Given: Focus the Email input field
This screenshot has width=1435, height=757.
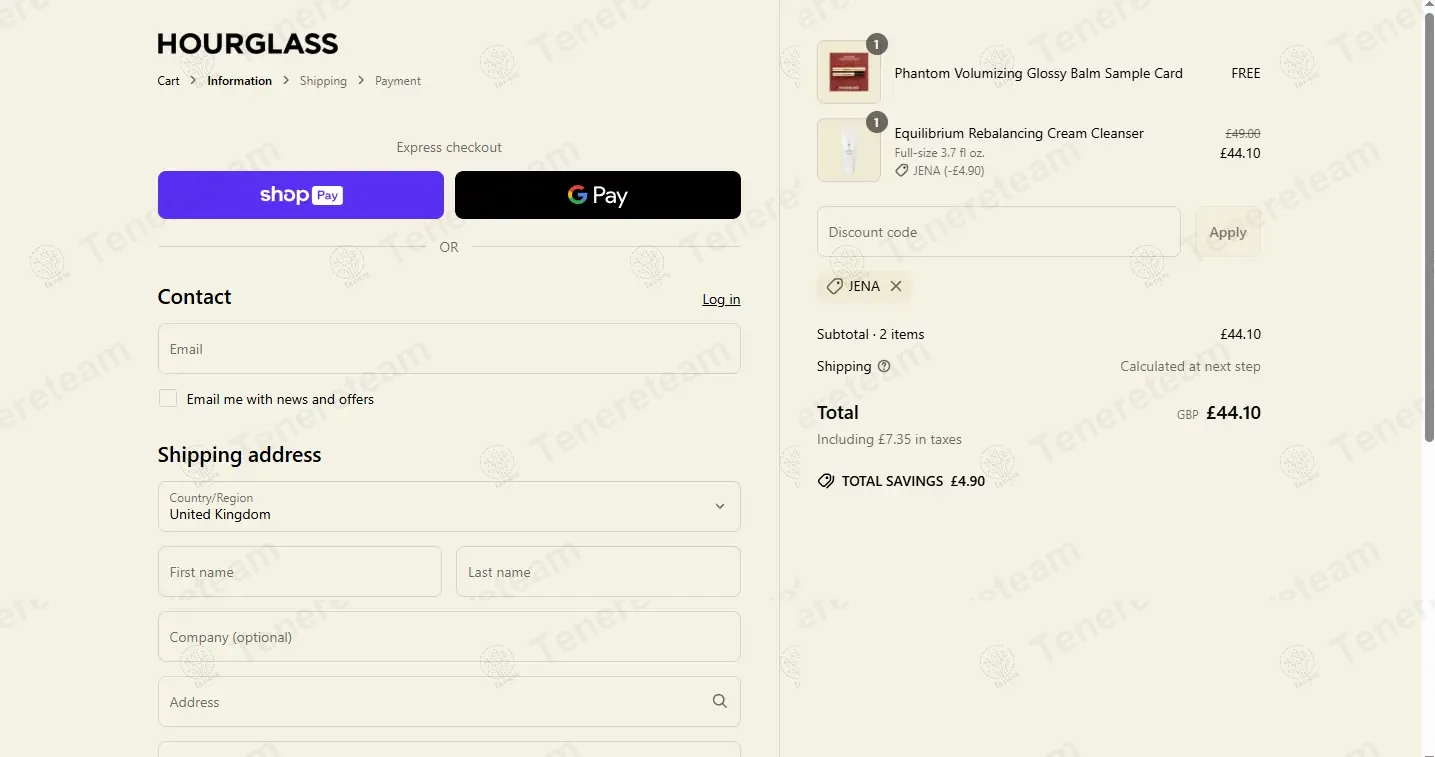Looking at the screenshot, I should click(x=449, y=349).
